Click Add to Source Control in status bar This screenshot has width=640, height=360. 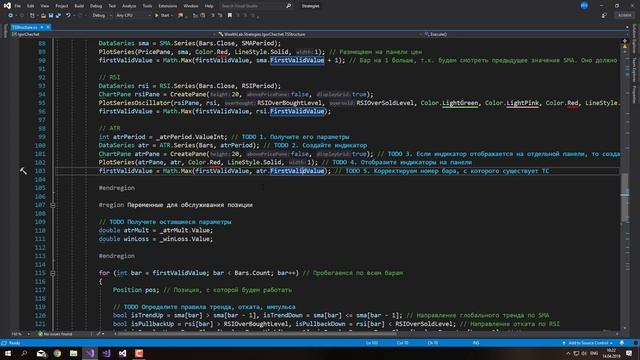coord(588,343)
